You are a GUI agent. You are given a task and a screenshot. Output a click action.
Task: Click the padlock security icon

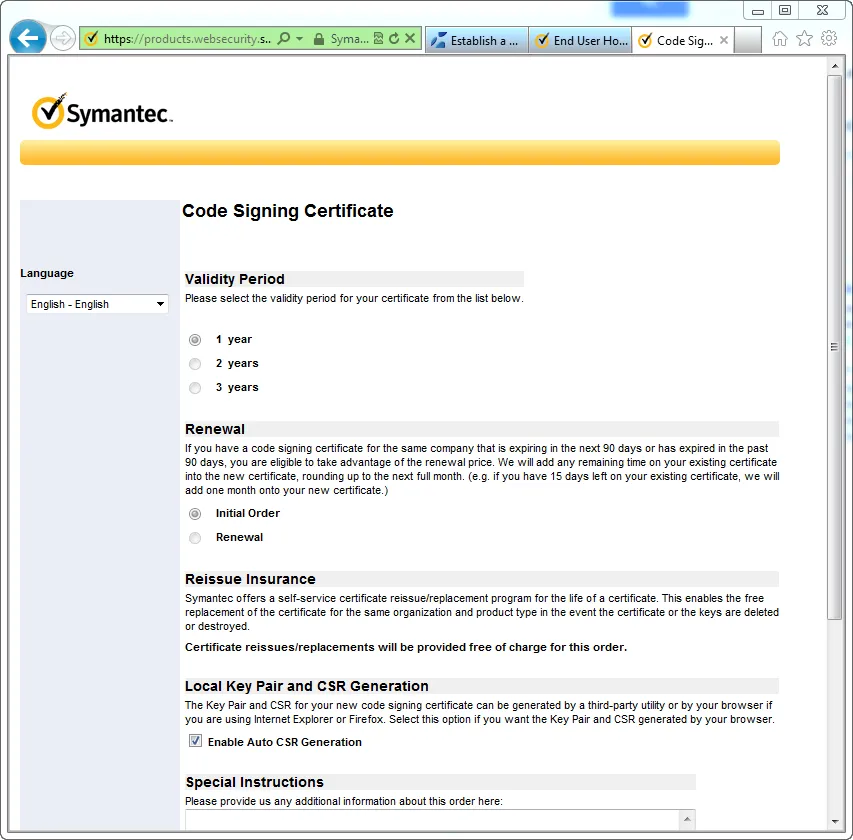click(319, 39)
